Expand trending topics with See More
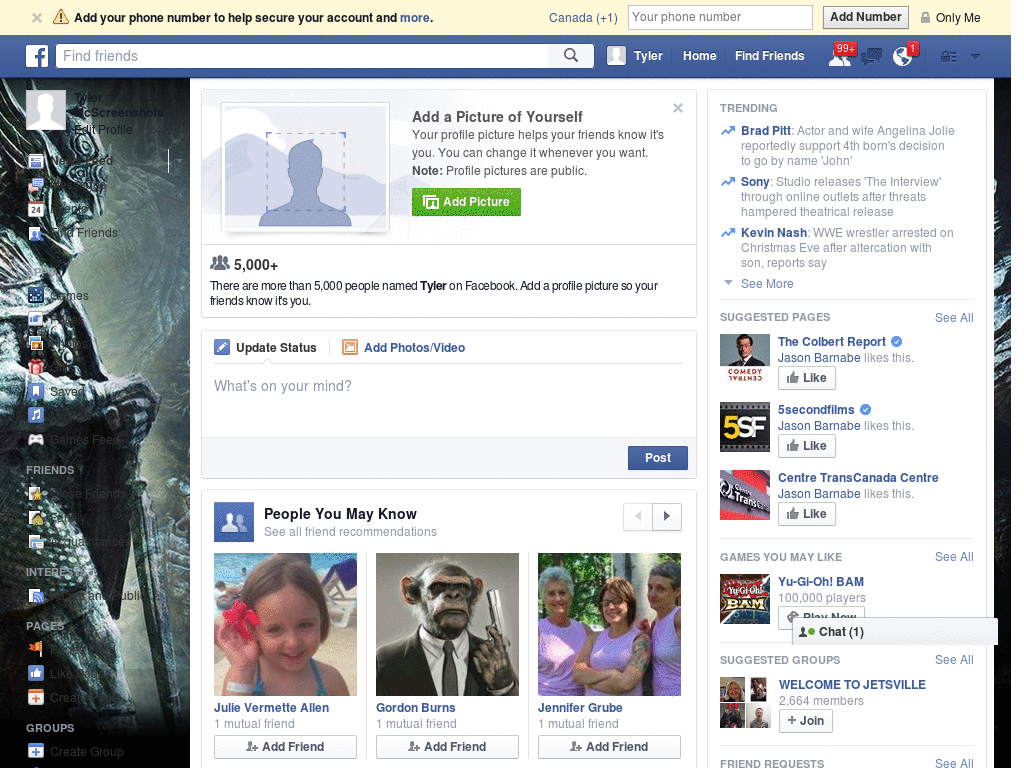 (767, 283)
